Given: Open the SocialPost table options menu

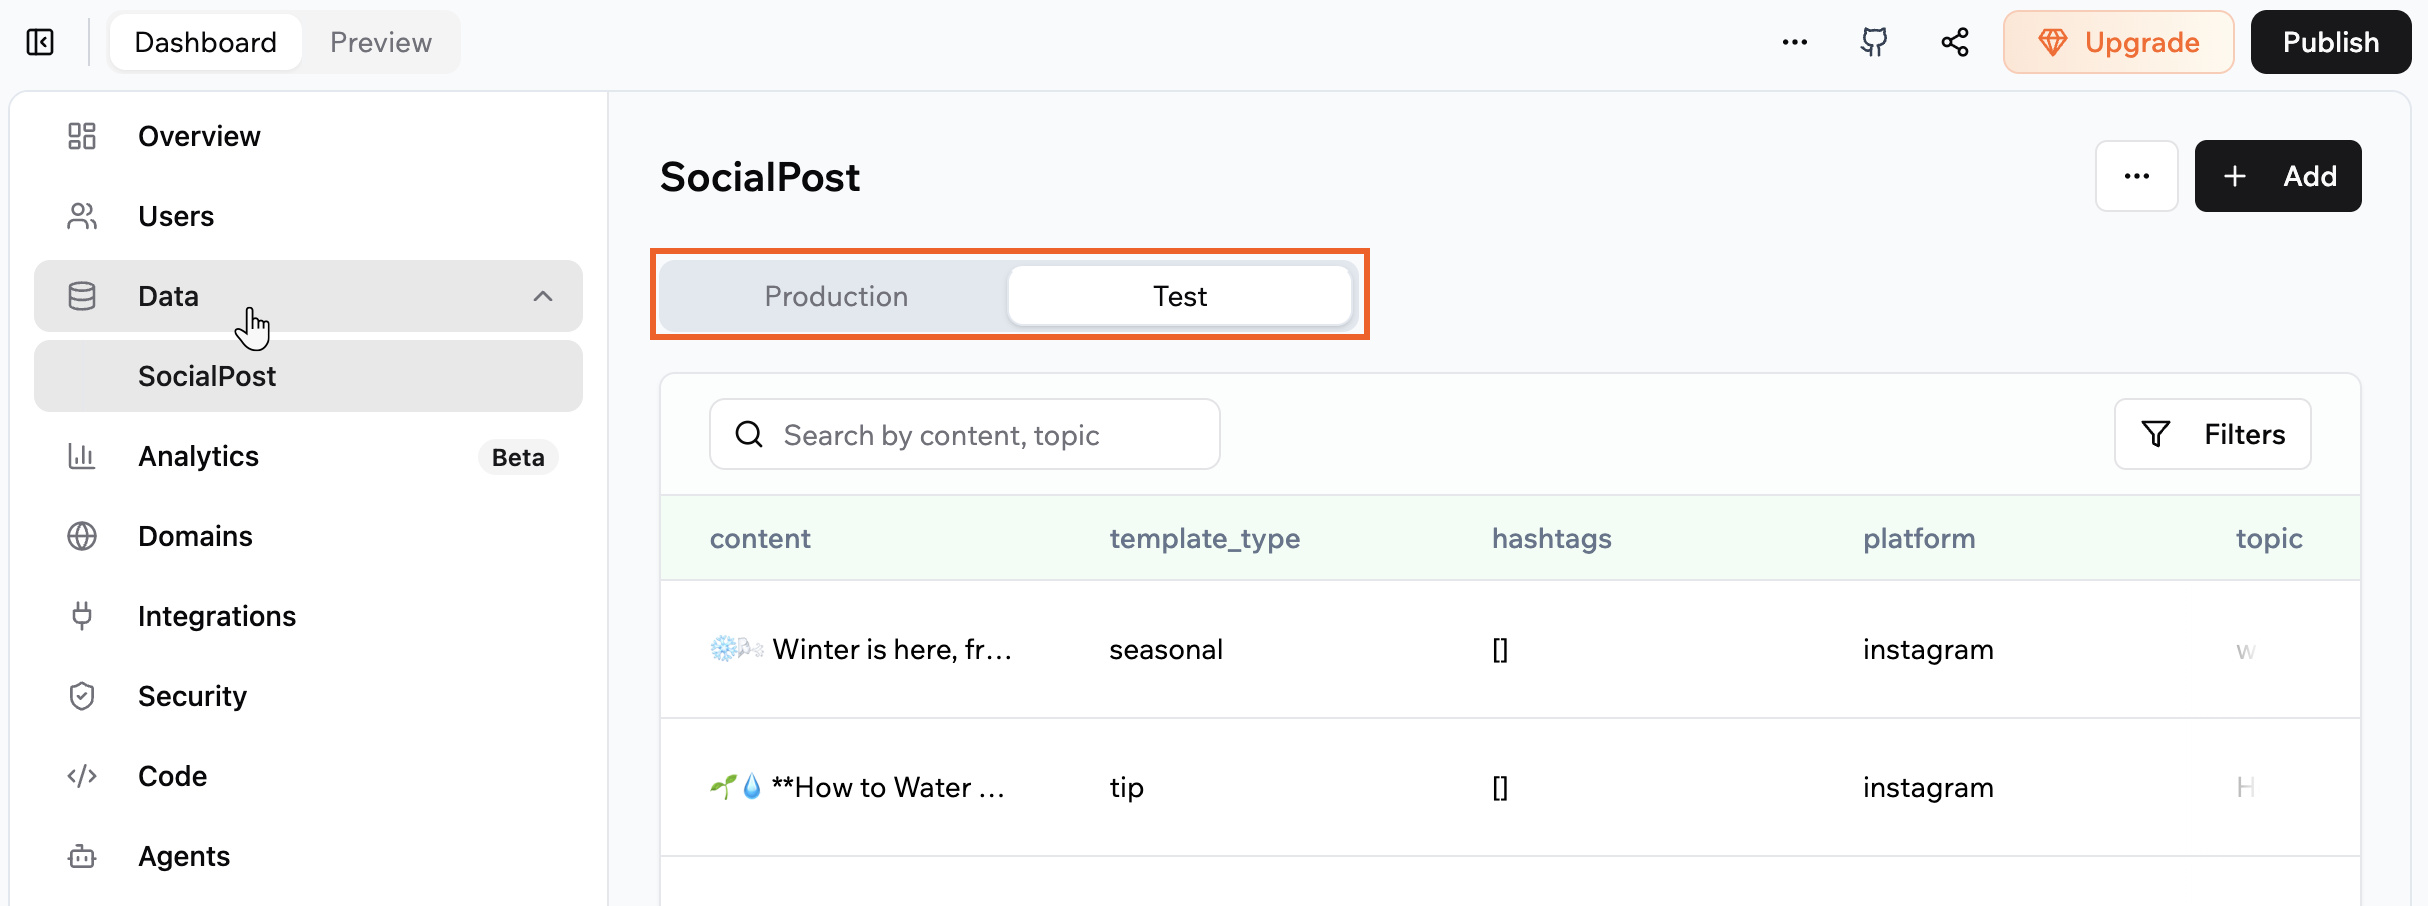Looking at the screenshot, I should 2138,176.
